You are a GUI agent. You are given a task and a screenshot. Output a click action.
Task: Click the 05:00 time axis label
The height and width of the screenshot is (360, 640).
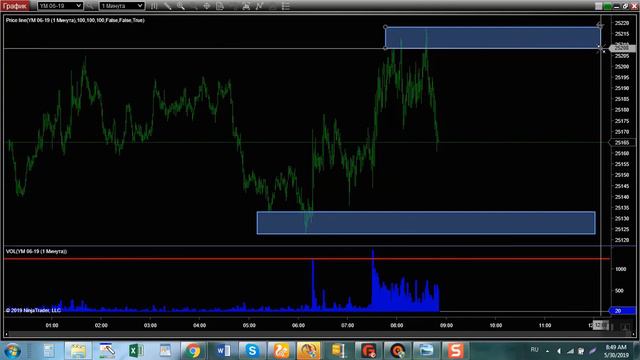[x=249, y=325]
